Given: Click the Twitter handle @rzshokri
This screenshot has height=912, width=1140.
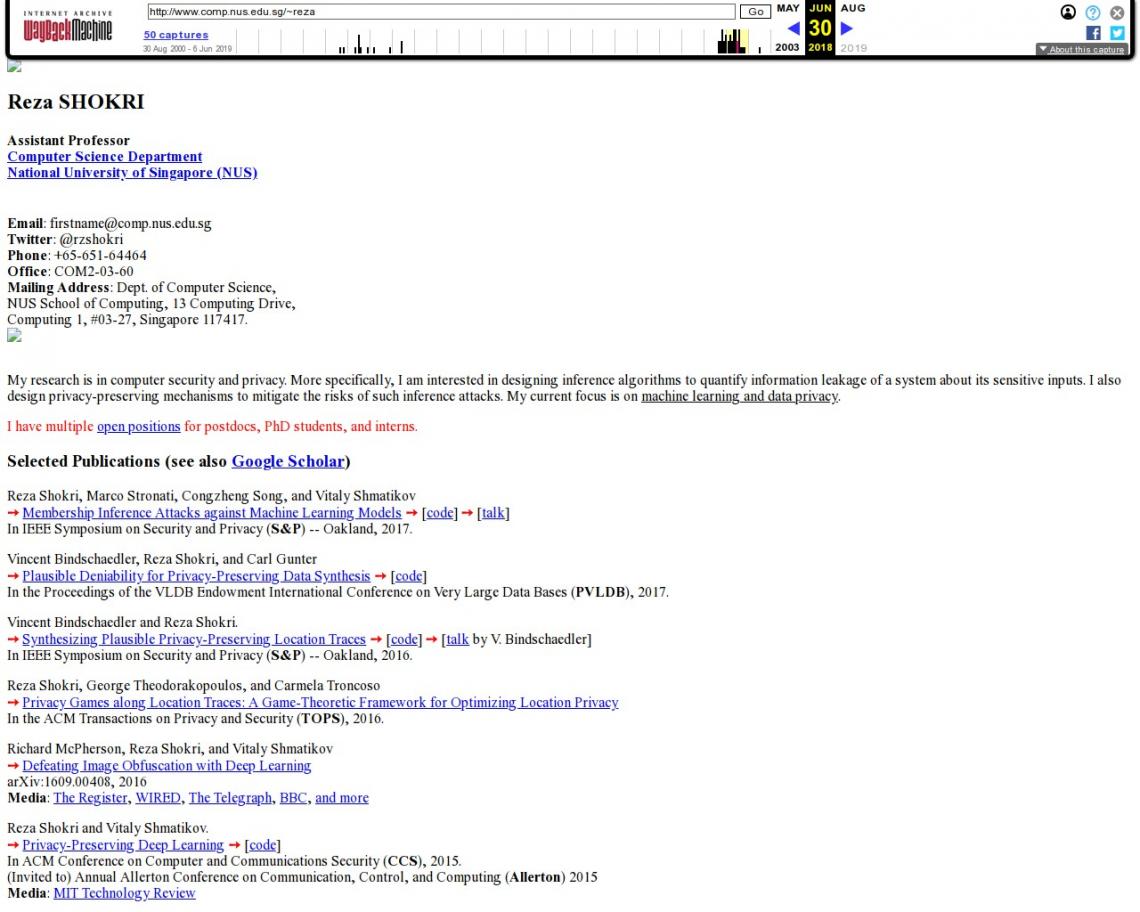Looking at the screenshot, I should (91, 239).
